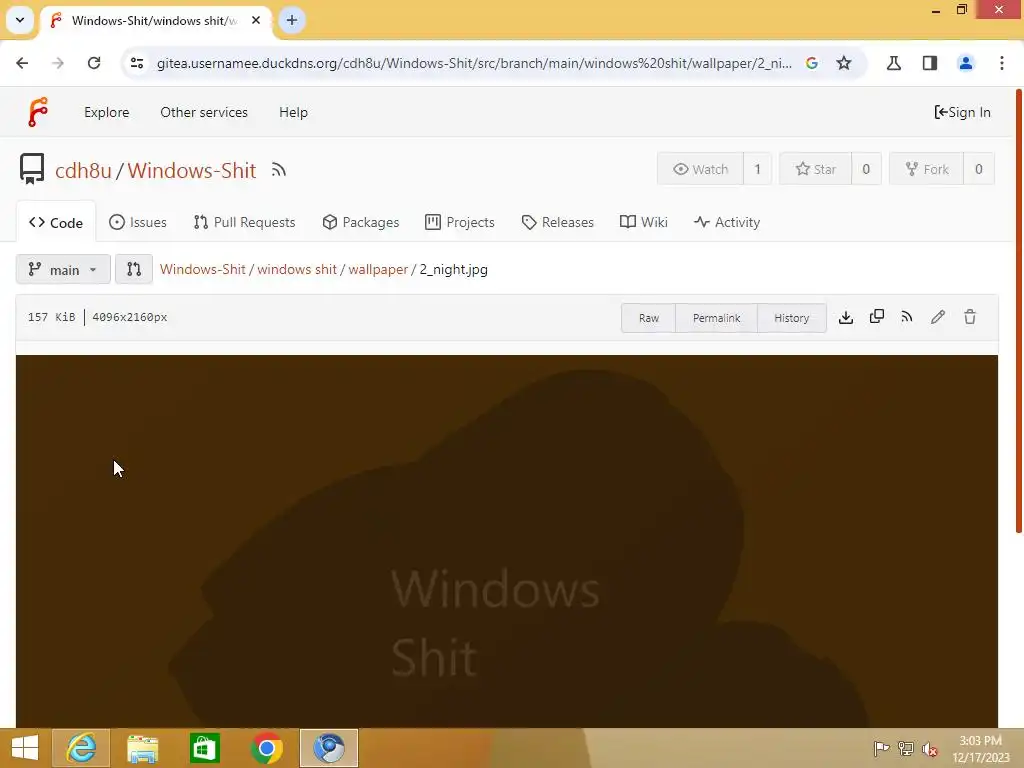This screenshot has height=768, width=1024.
Task: Click the Star button
Action: pyautogui.click(x=816, y=169)
